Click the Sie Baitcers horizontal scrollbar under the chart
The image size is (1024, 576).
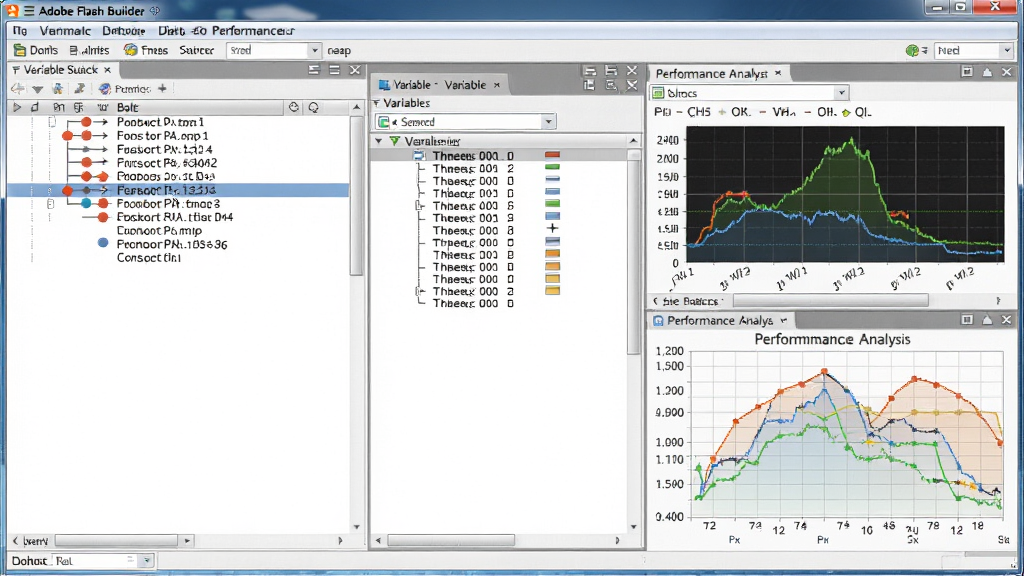(830, 300)
